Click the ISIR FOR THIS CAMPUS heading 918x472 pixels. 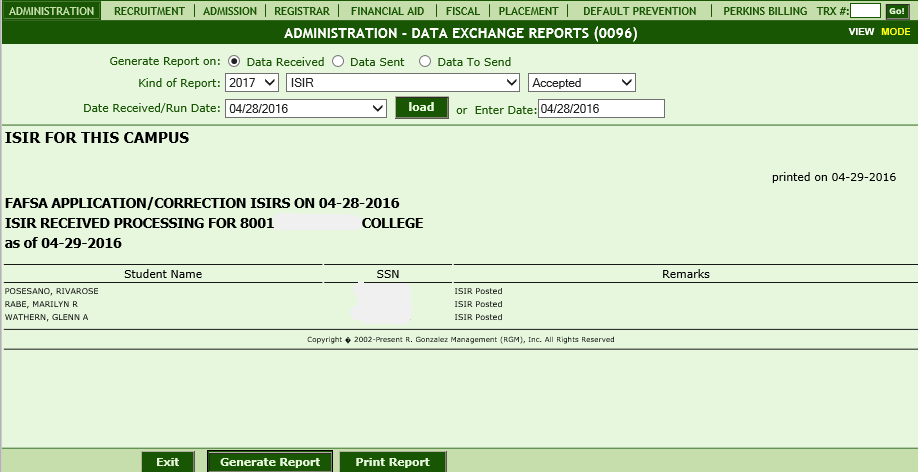click(97, 138)
